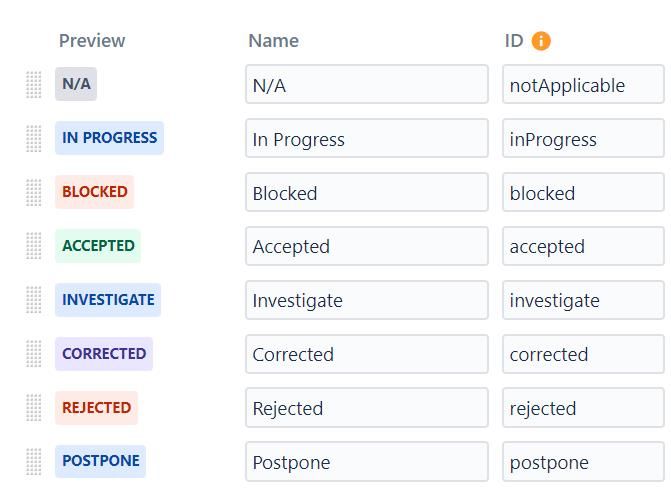Click the Name input showing Accepted

click(x=367, y=246)
